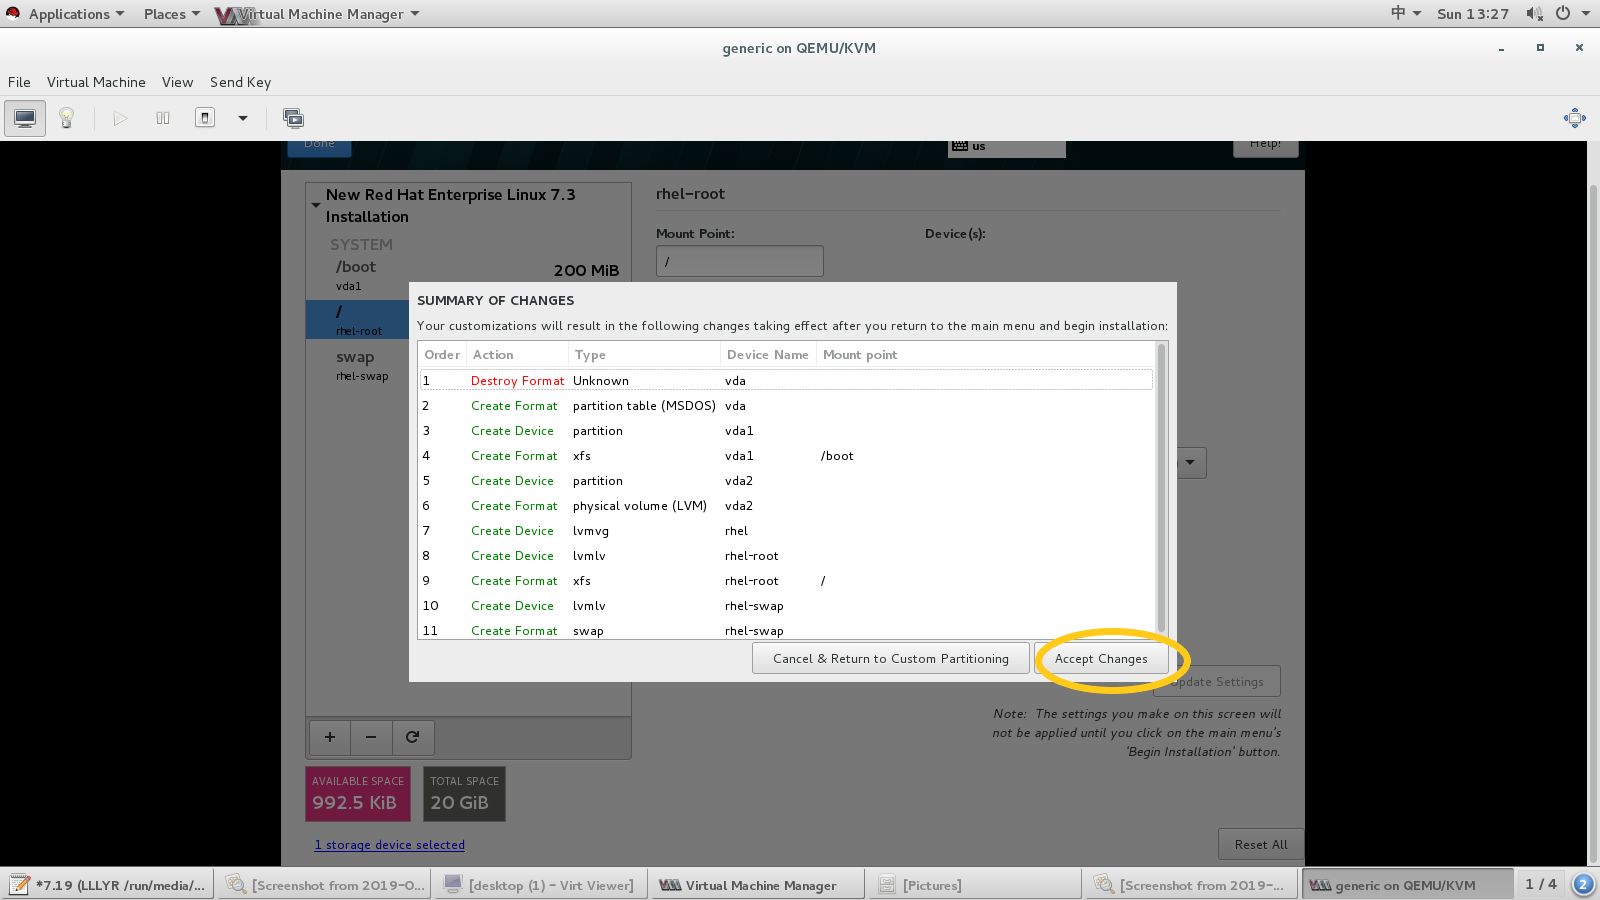
Task: Open shutdown options dropdown arrow
Action: coord(242,118)
